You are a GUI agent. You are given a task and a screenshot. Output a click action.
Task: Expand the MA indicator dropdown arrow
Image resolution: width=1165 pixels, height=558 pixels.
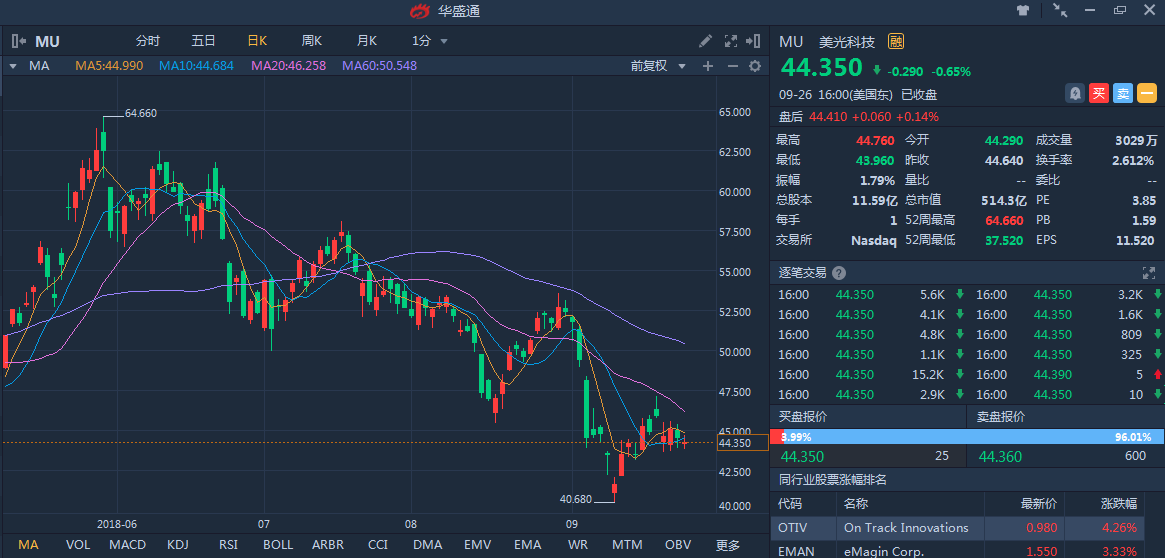coord(12,66)
